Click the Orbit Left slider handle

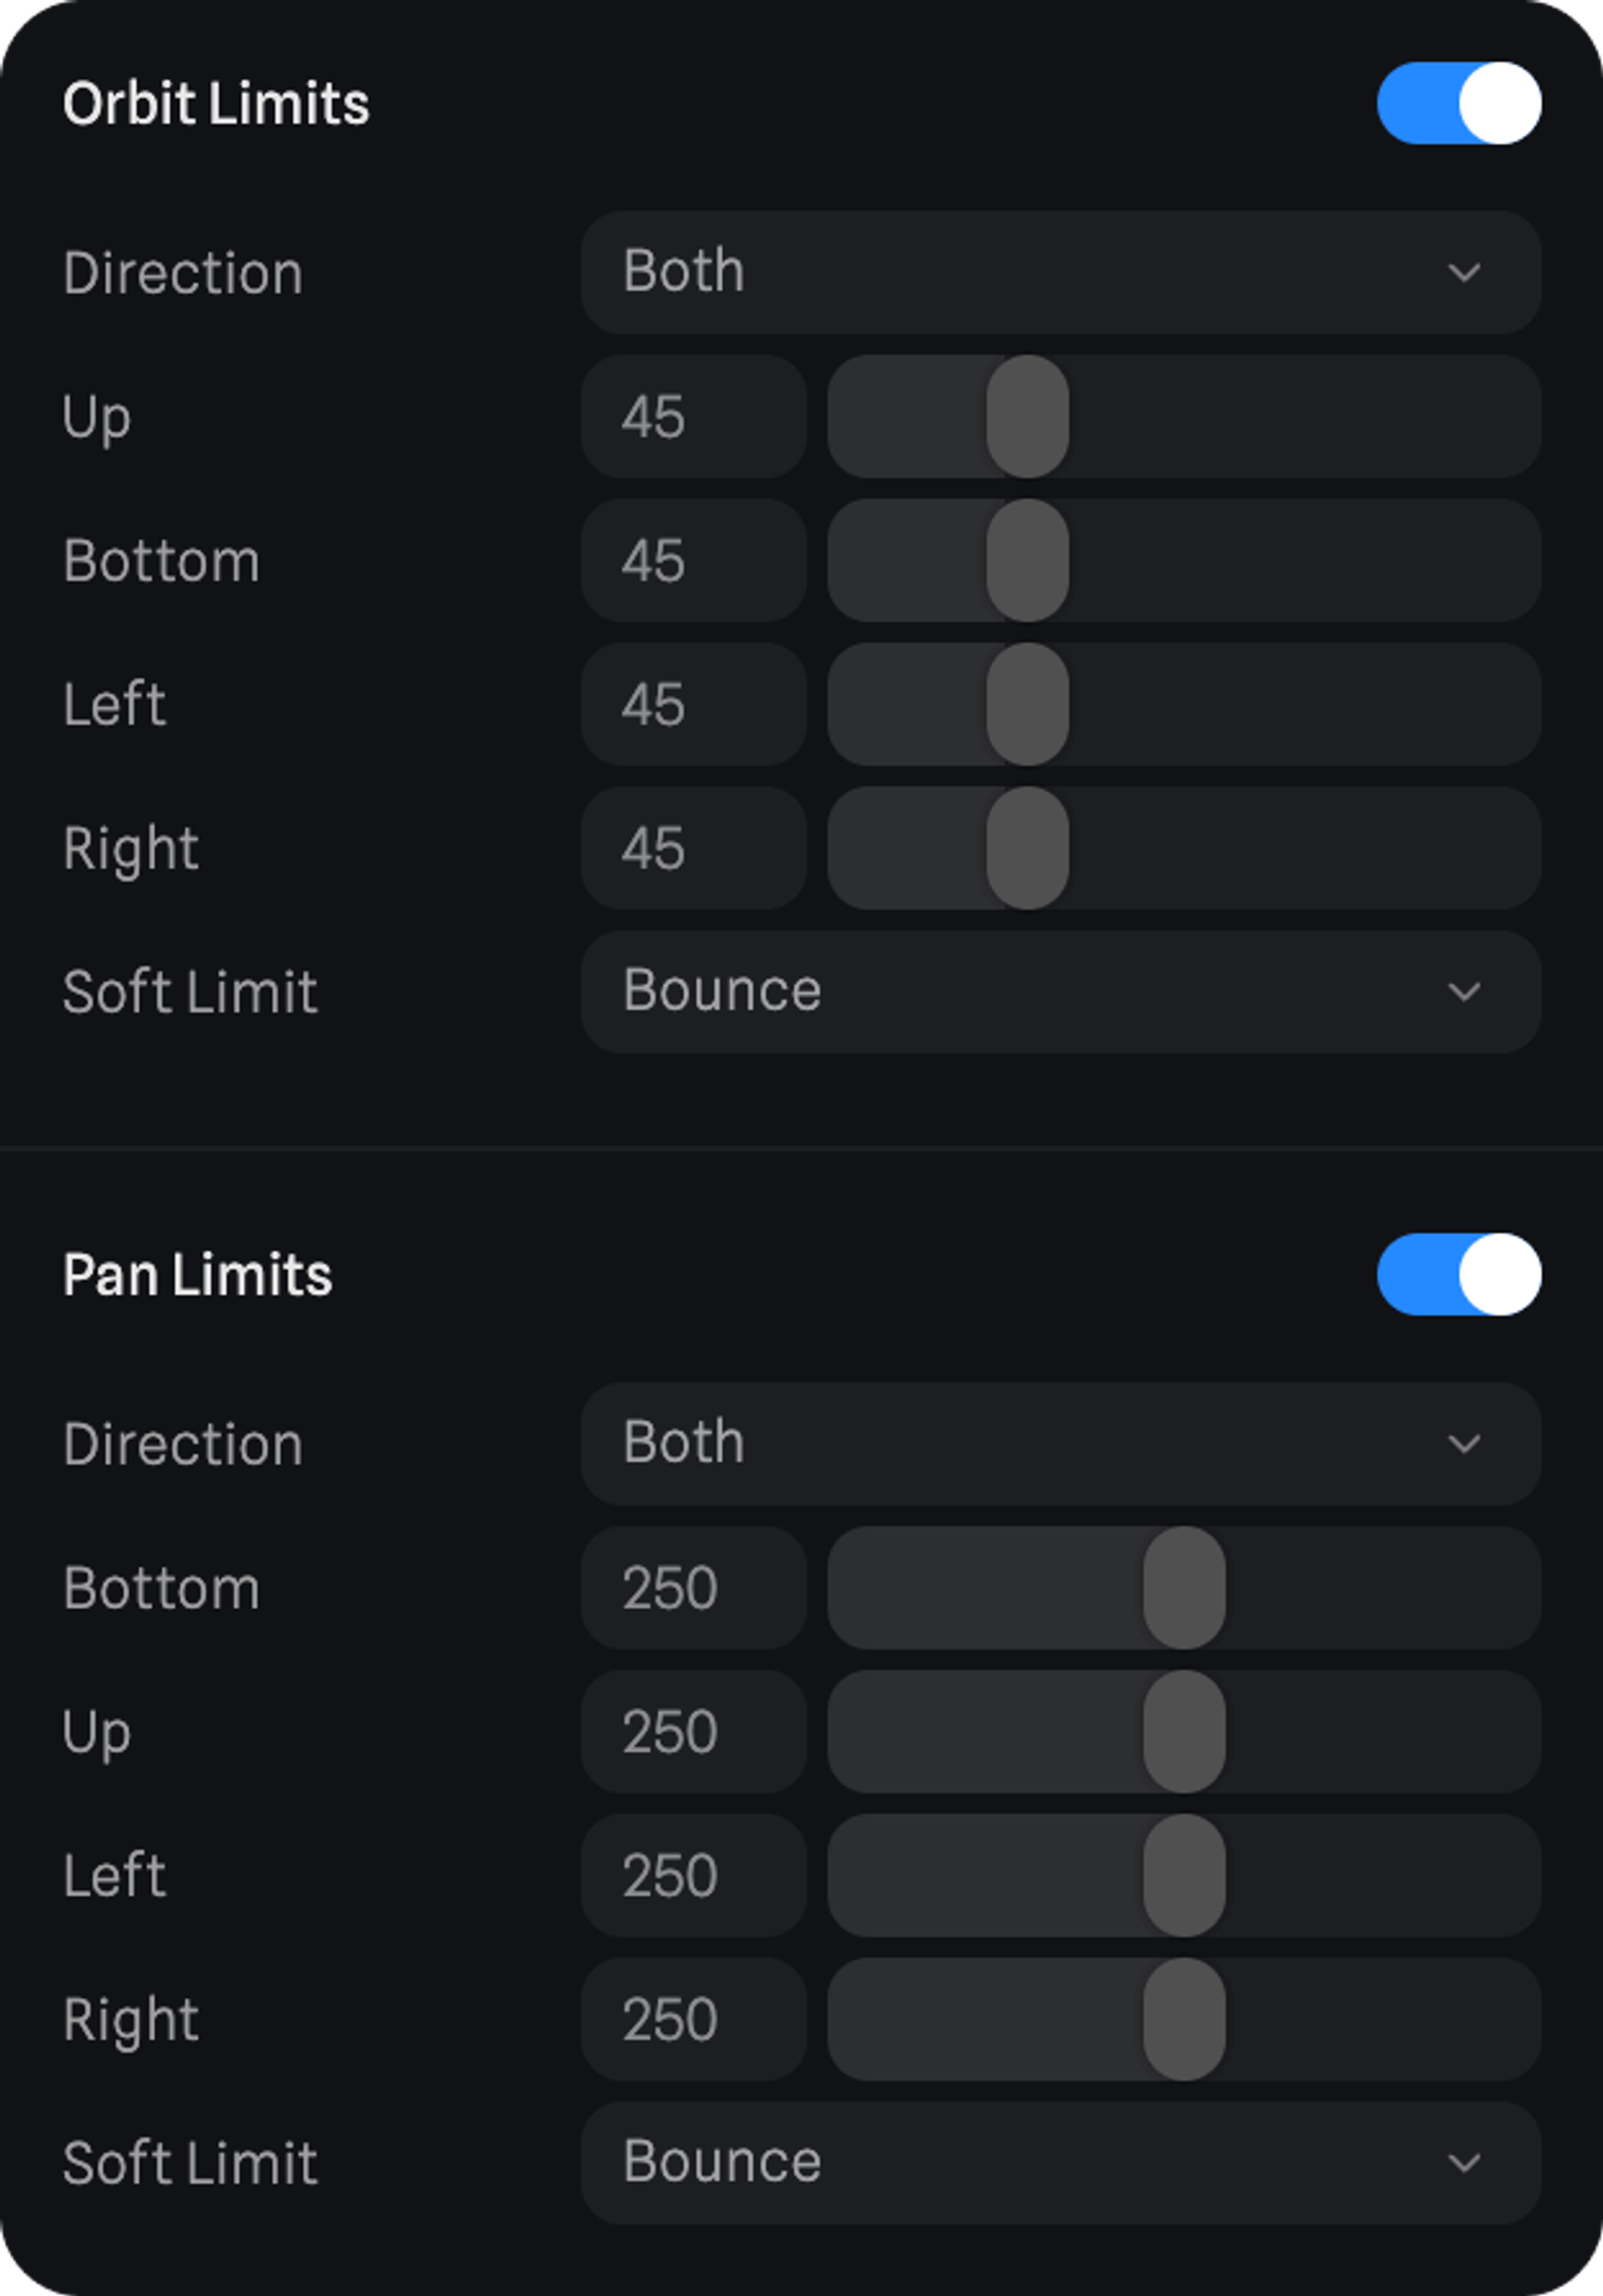click(x=1027, y=704)
